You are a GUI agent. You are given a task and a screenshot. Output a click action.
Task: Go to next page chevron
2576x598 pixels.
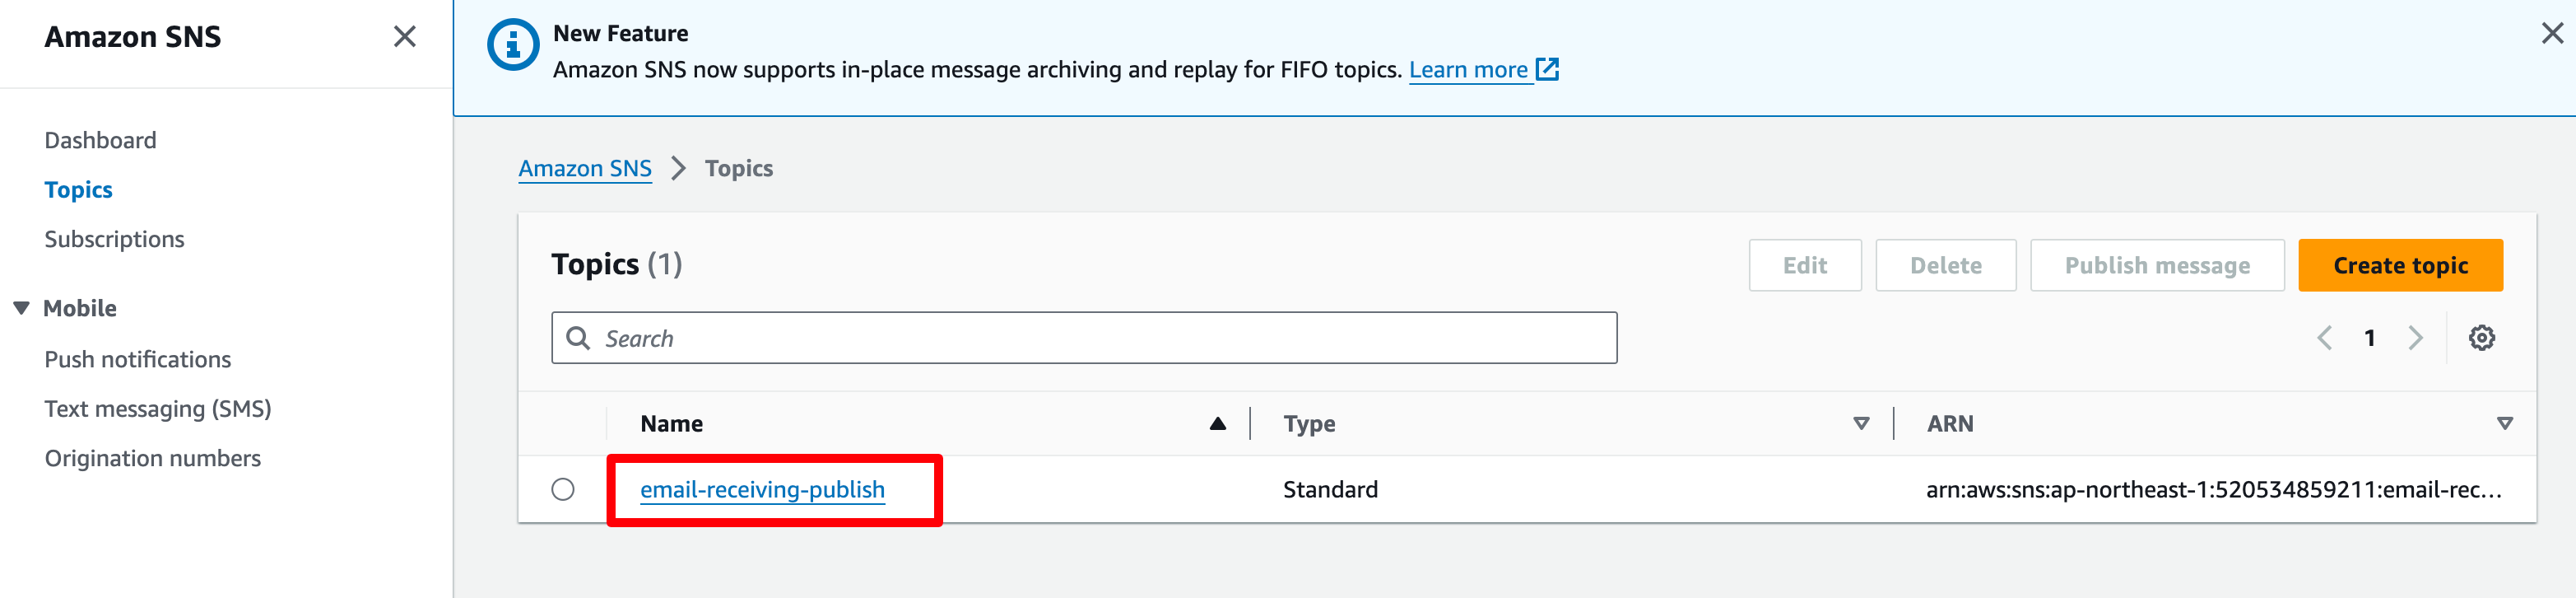[x=2415, y=338]
